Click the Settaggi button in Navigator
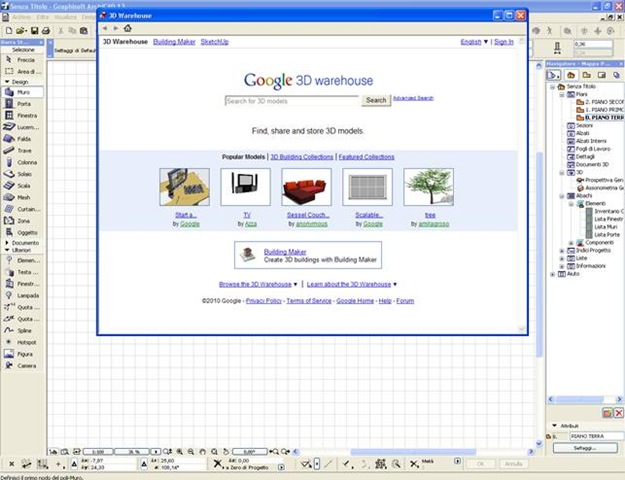The width and height of the screenshot is (625, 480). click(585, 448)
